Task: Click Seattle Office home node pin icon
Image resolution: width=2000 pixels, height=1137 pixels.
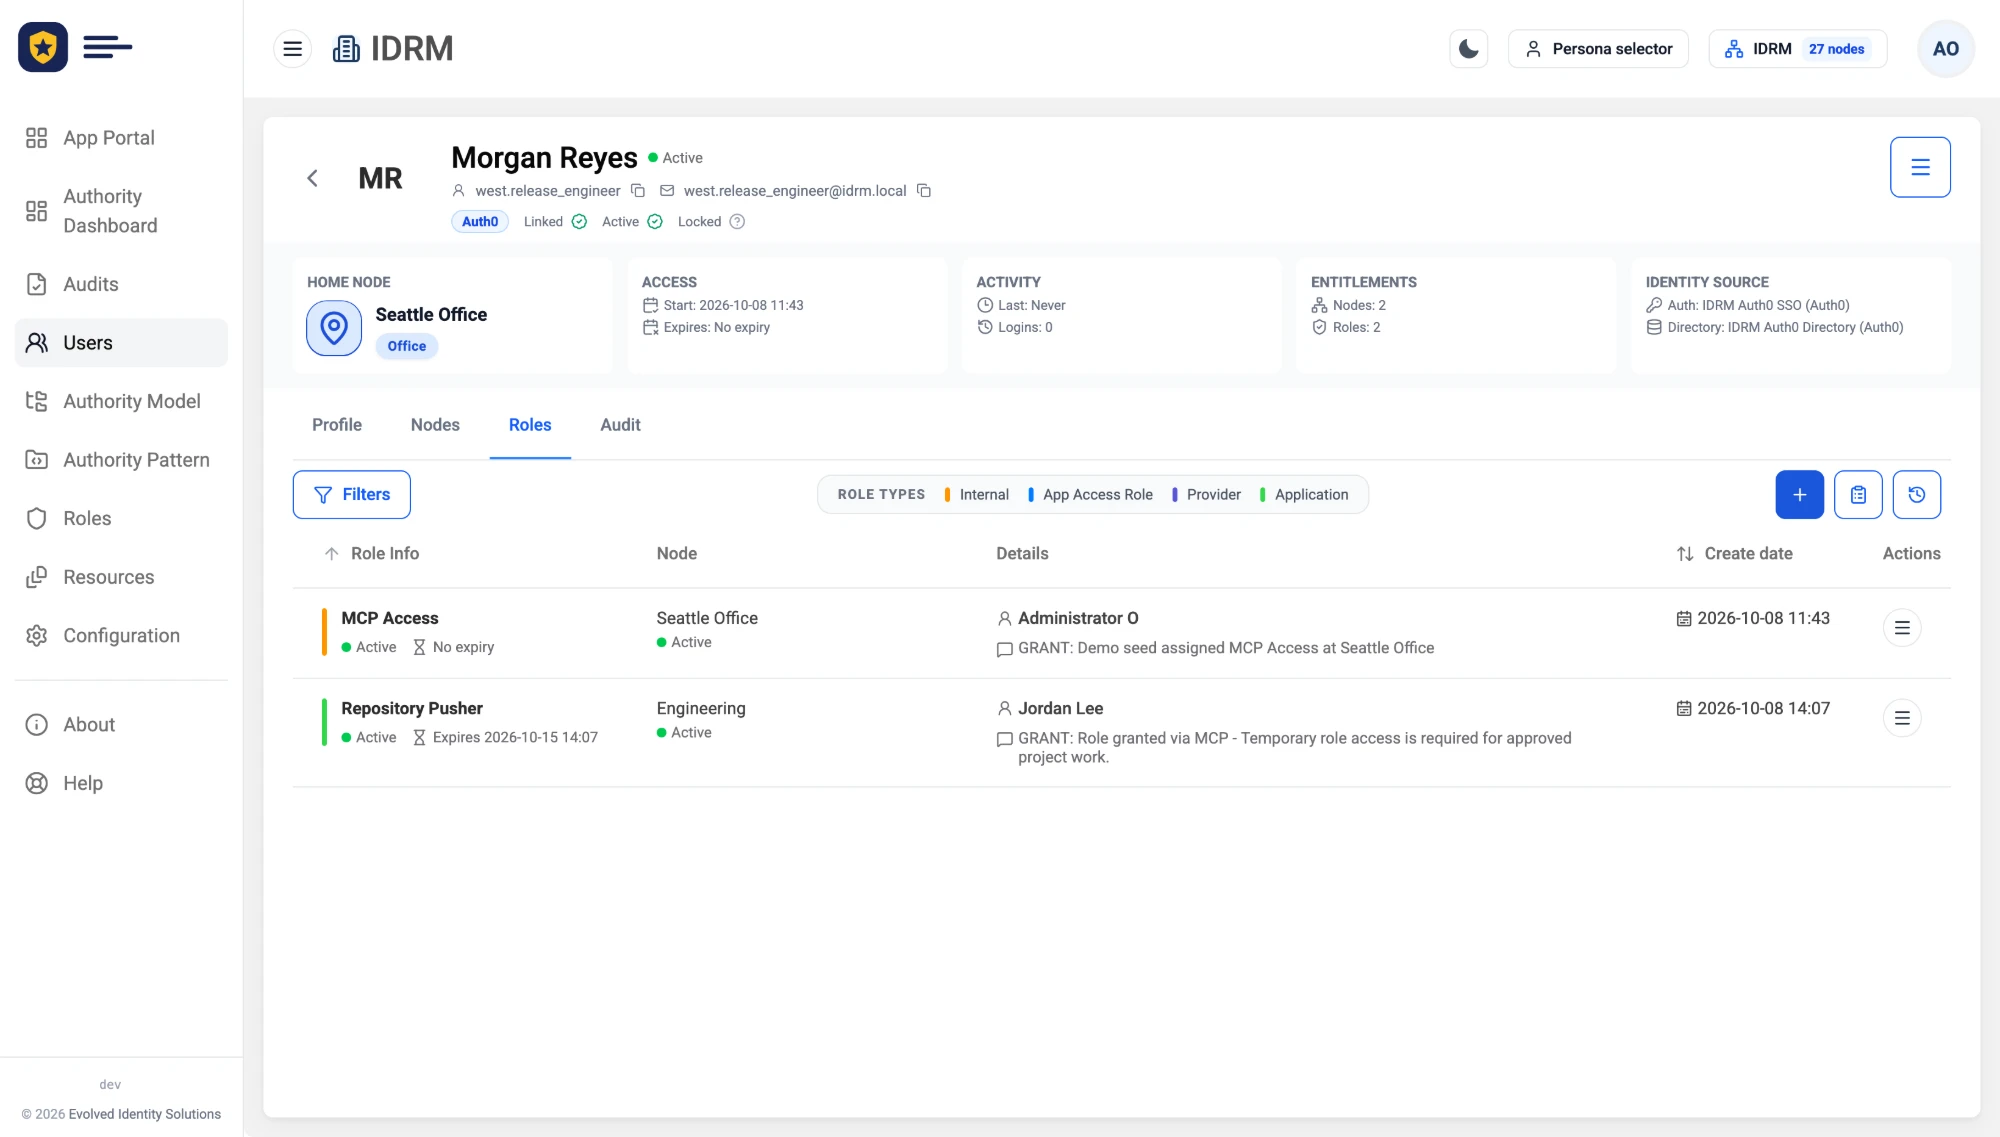Action: [334, 328]
